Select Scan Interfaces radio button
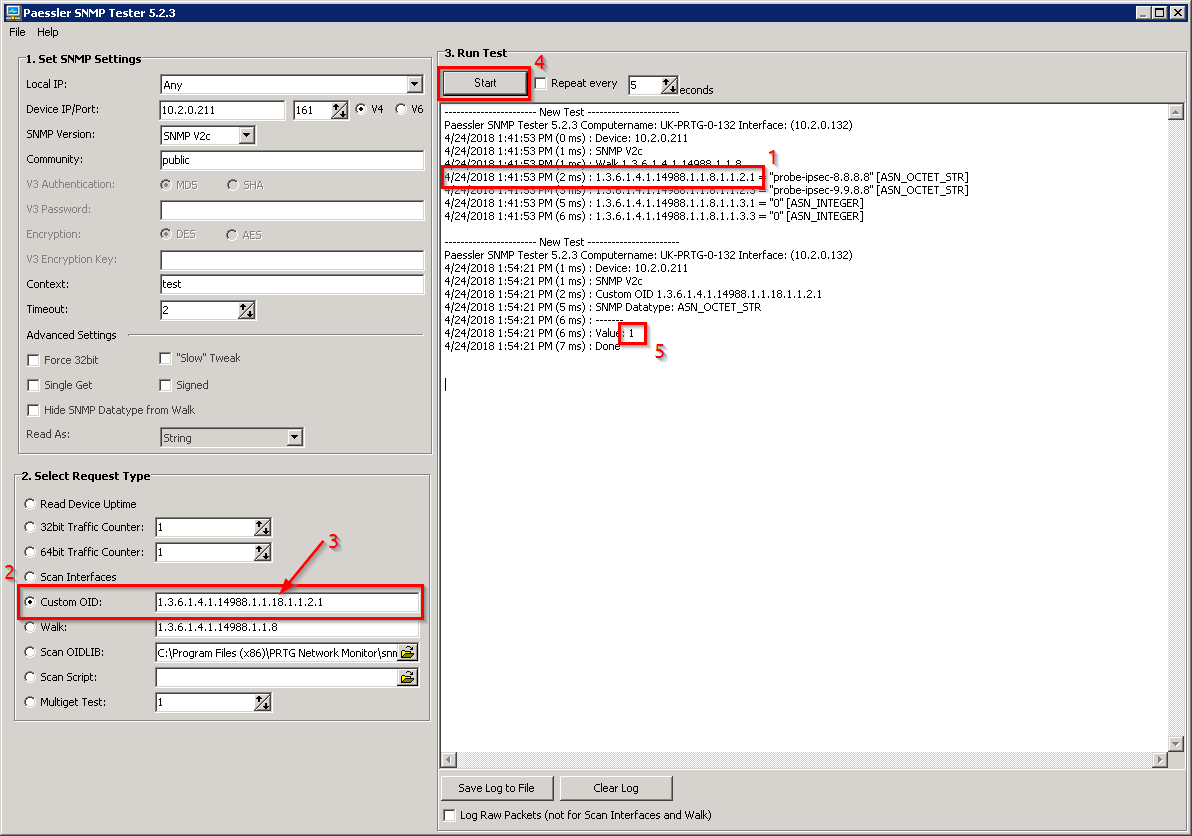 (x=30, y=577)
